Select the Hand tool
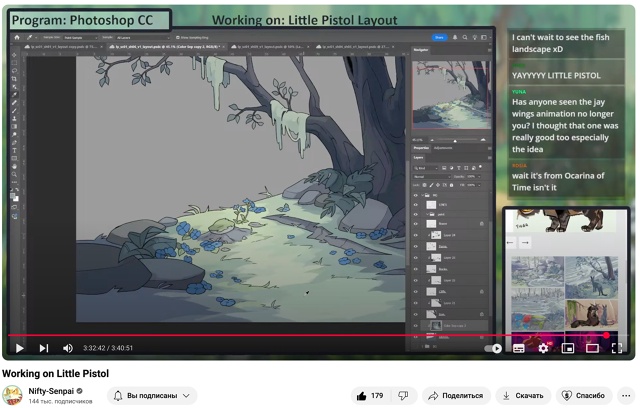Viewport: 640px width, 408px height. pyautogui.click(x=15, y=166)
